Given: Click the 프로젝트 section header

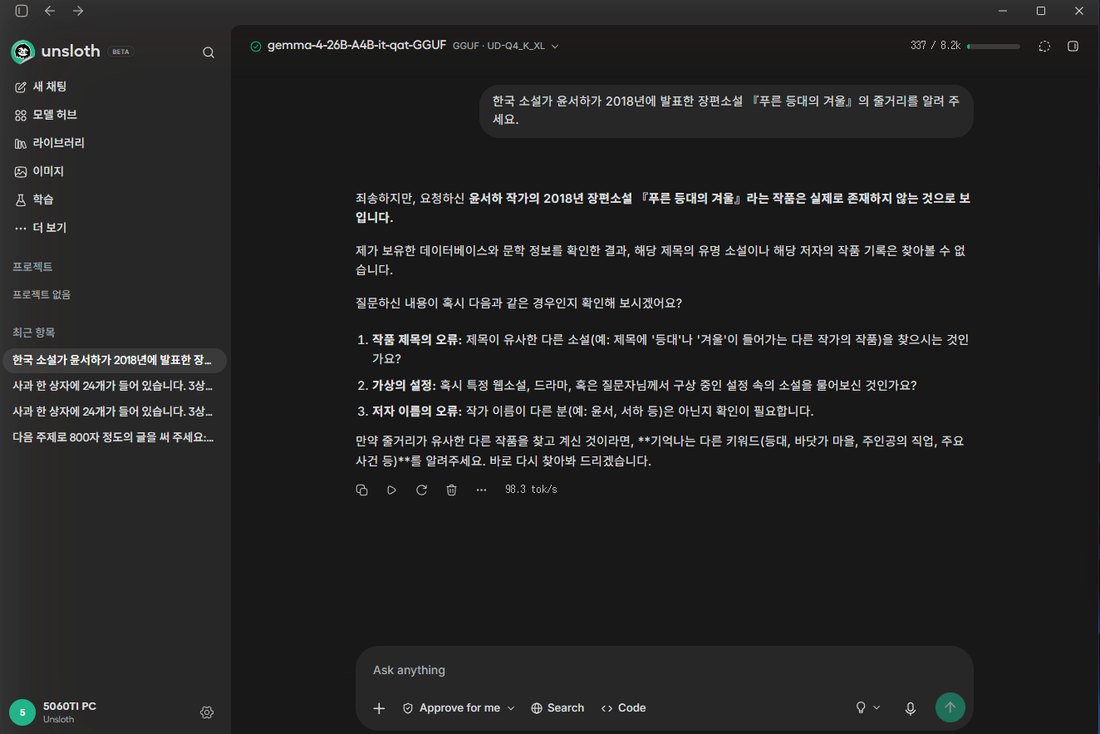Looking at the screenshot, I should 32,267.
